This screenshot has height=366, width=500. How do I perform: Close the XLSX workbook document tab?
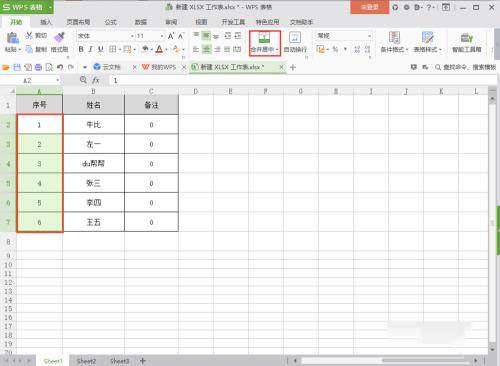pos(282,67)
